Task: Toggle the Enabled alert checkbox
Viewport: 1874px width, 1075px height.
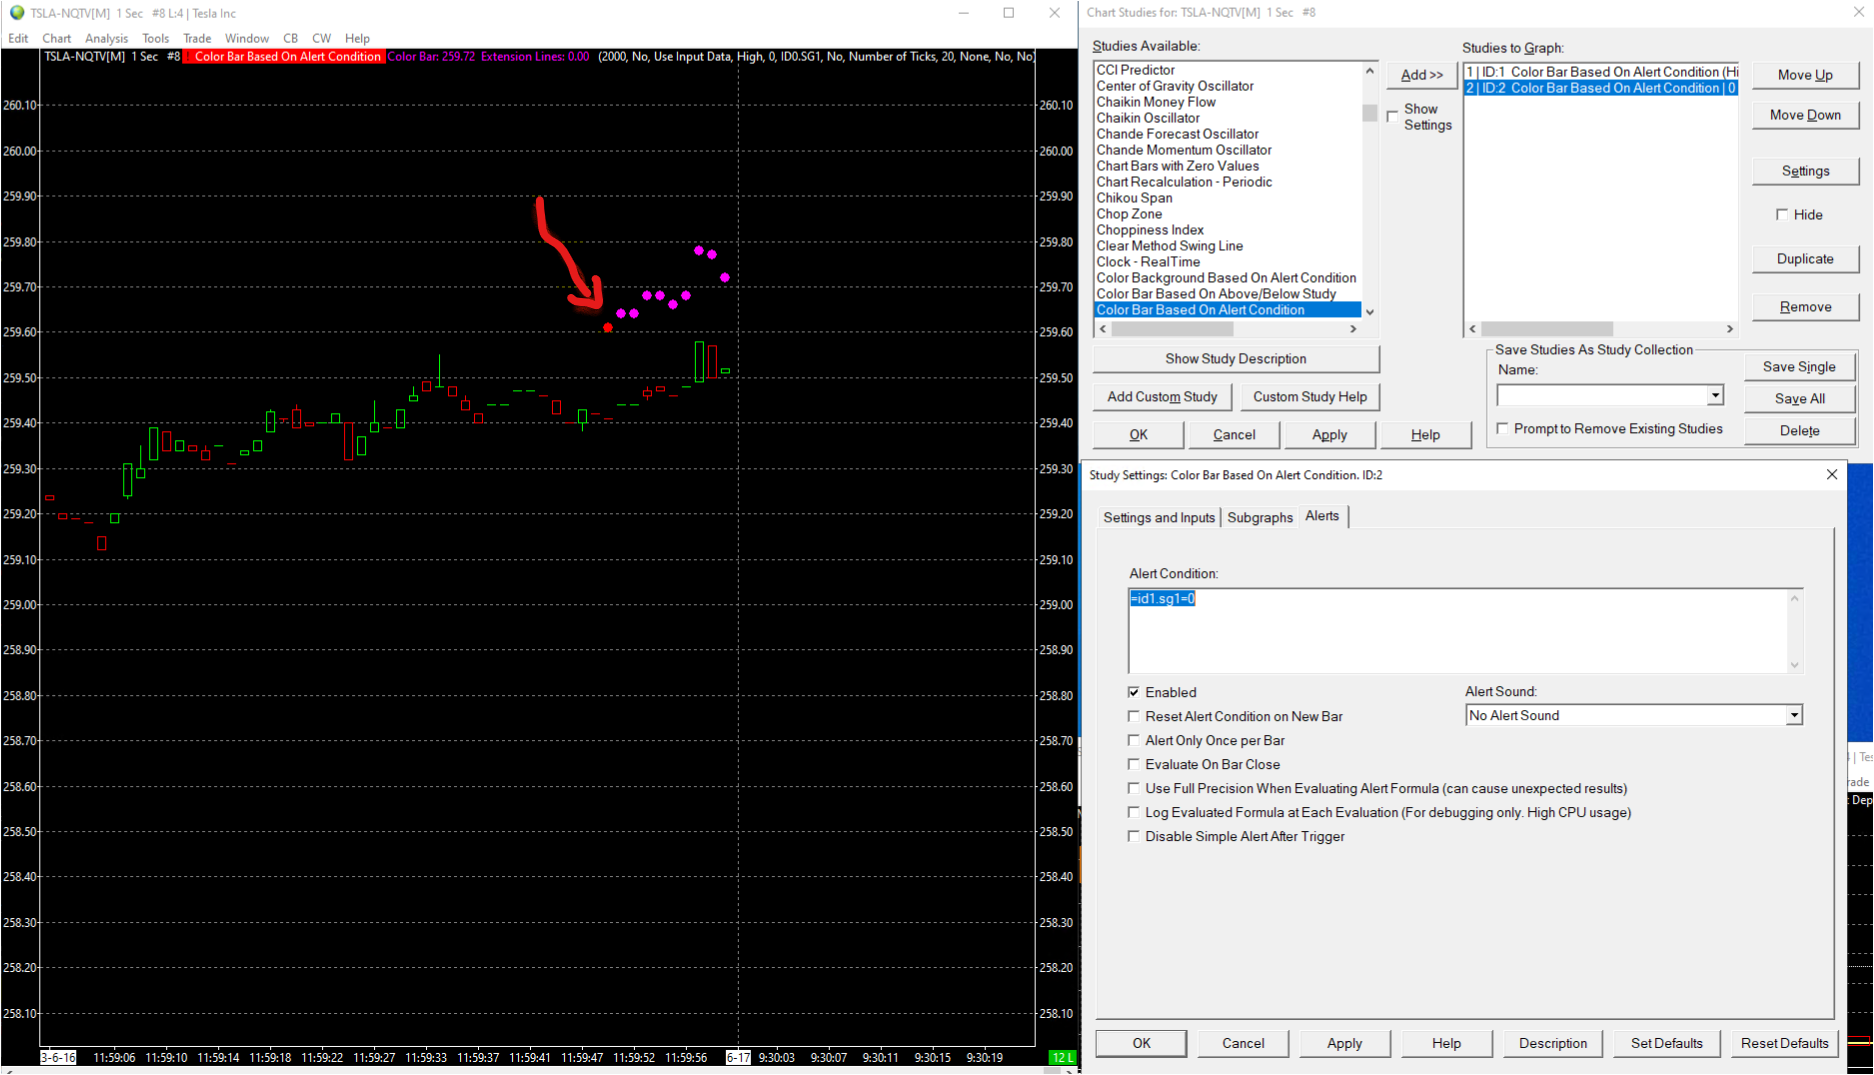Action: click(1134, 692)
